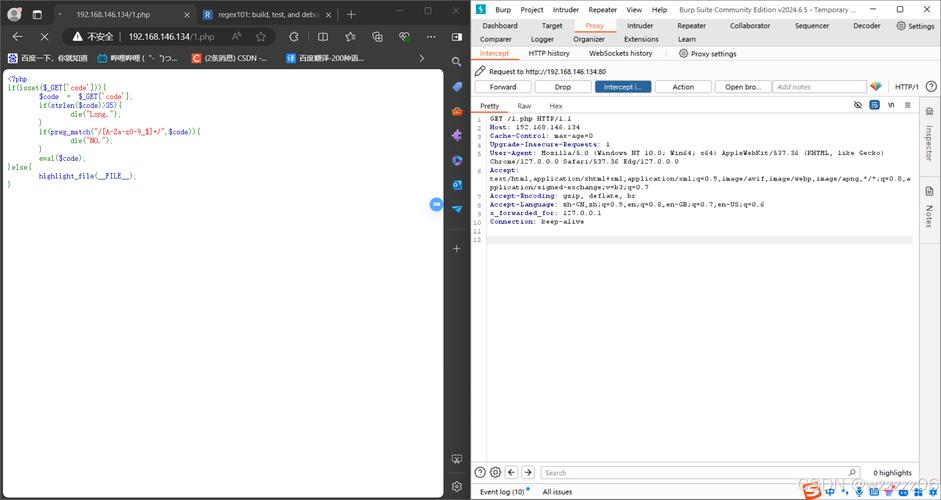Screen dimensions: 941x500
Task: Open the message editor hamburger menu
Action: [x=907, y=105]
